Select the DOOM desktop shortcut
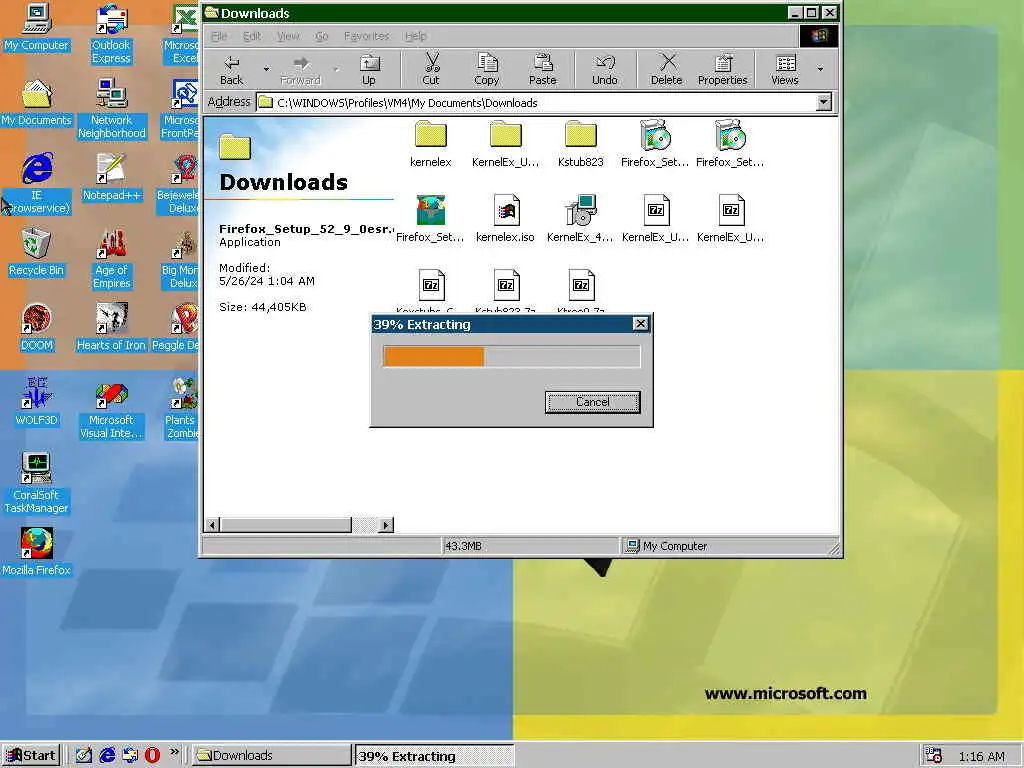 point(37,327)
